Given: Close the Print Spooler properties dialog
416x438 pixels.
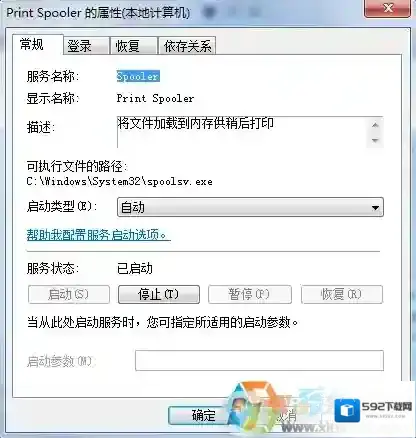Looking at the screenshot, I should pyautogui.click(x=387, y=9).
